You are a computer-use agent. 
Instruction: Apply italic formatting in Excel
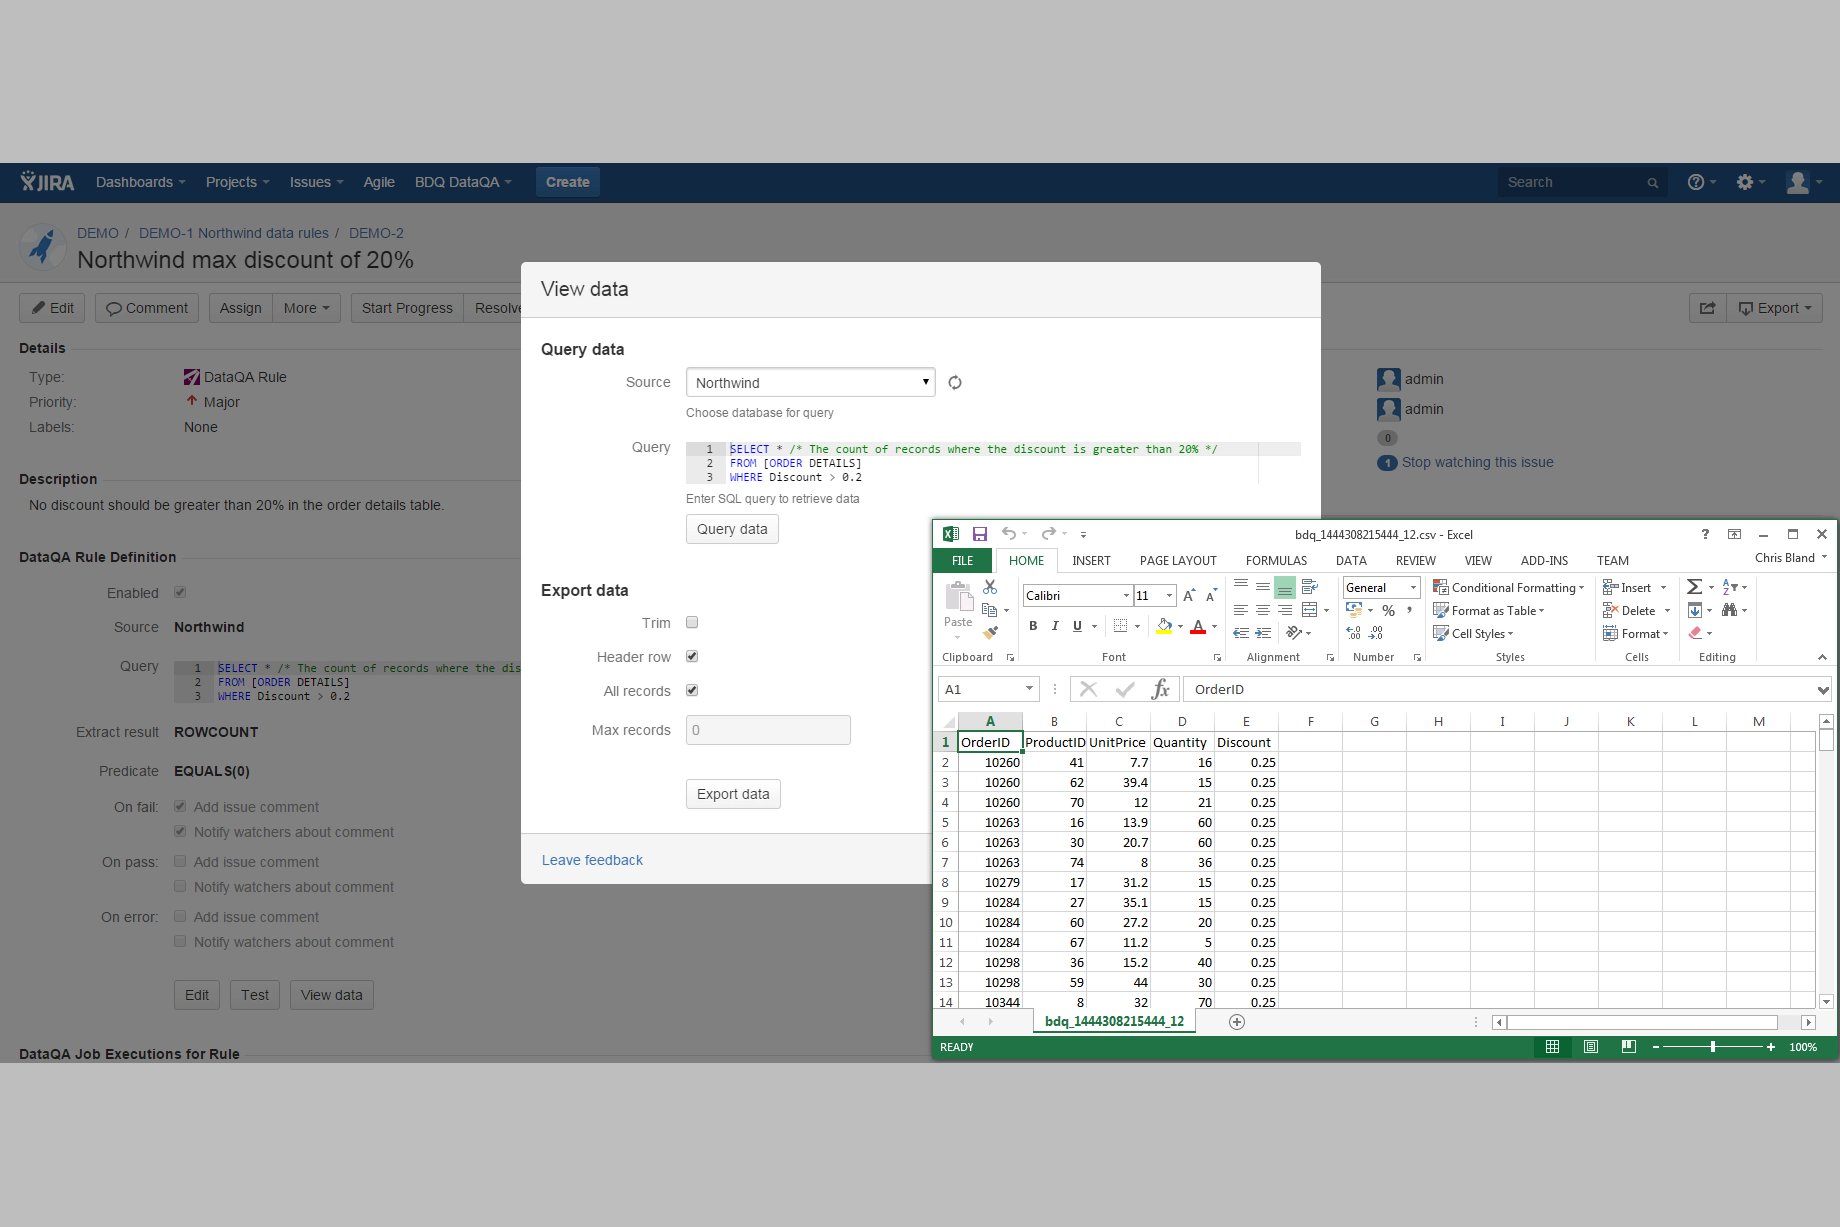1055,626
